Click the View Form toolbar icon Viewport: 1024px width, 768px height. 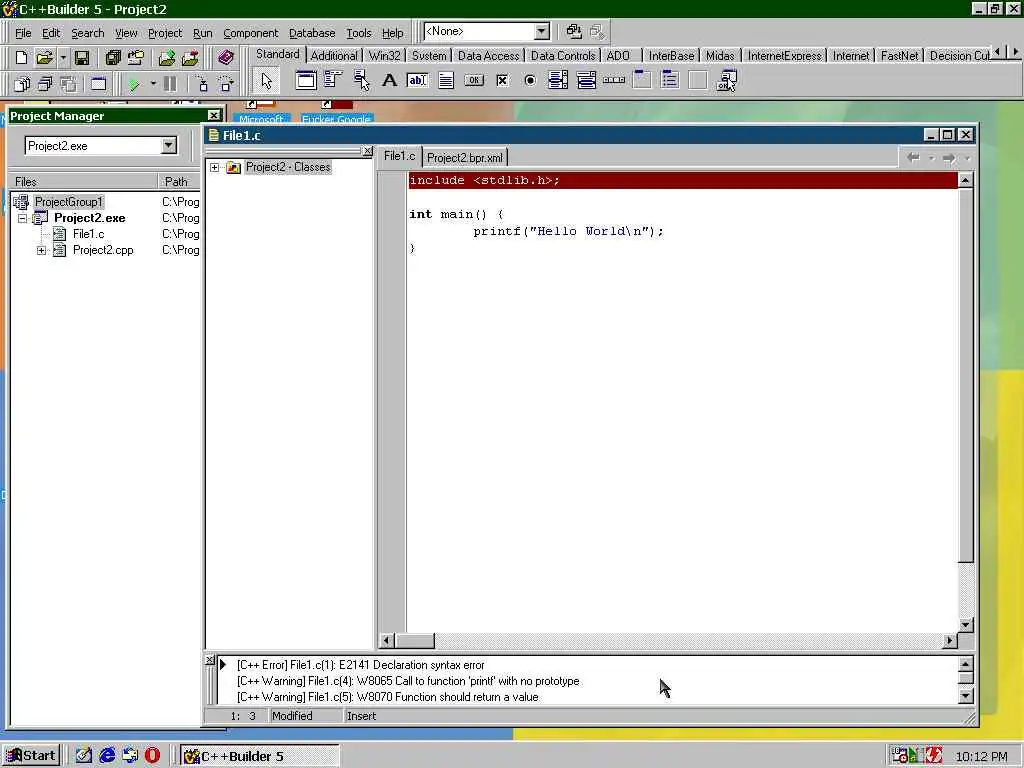pyautogui.click(x=44, y=84)
